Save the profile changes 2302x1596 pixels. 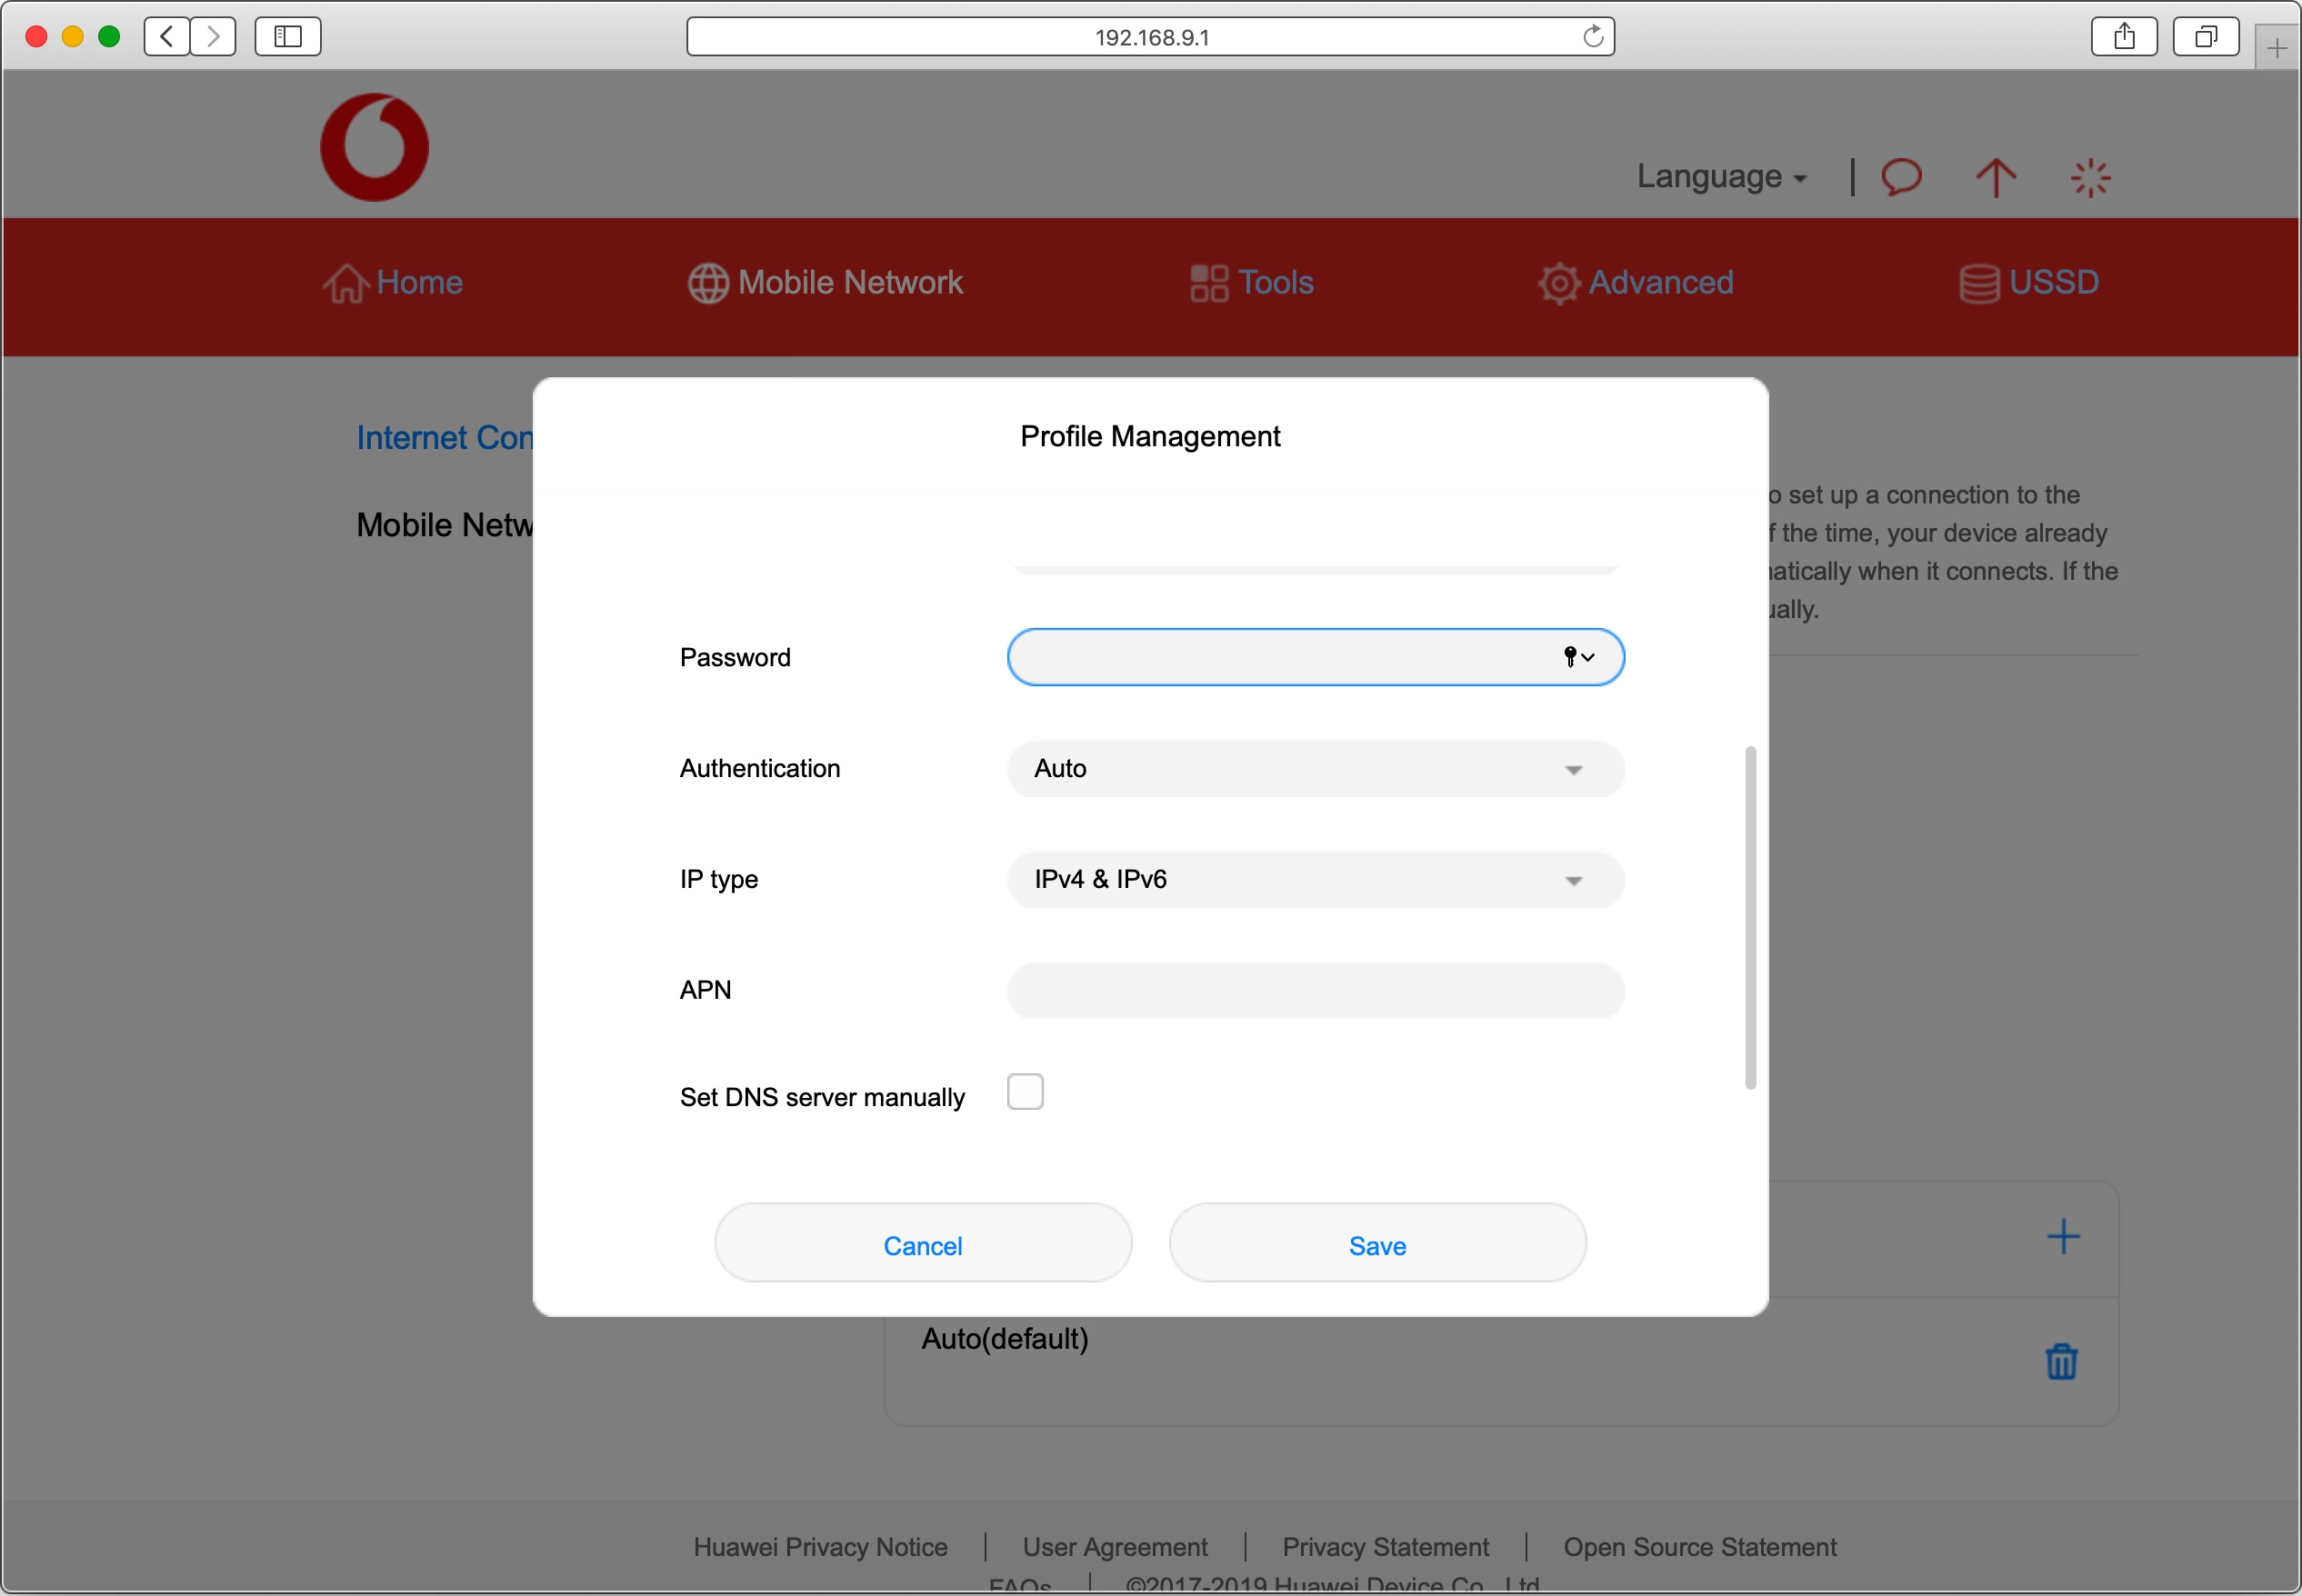(1376, 1244)
